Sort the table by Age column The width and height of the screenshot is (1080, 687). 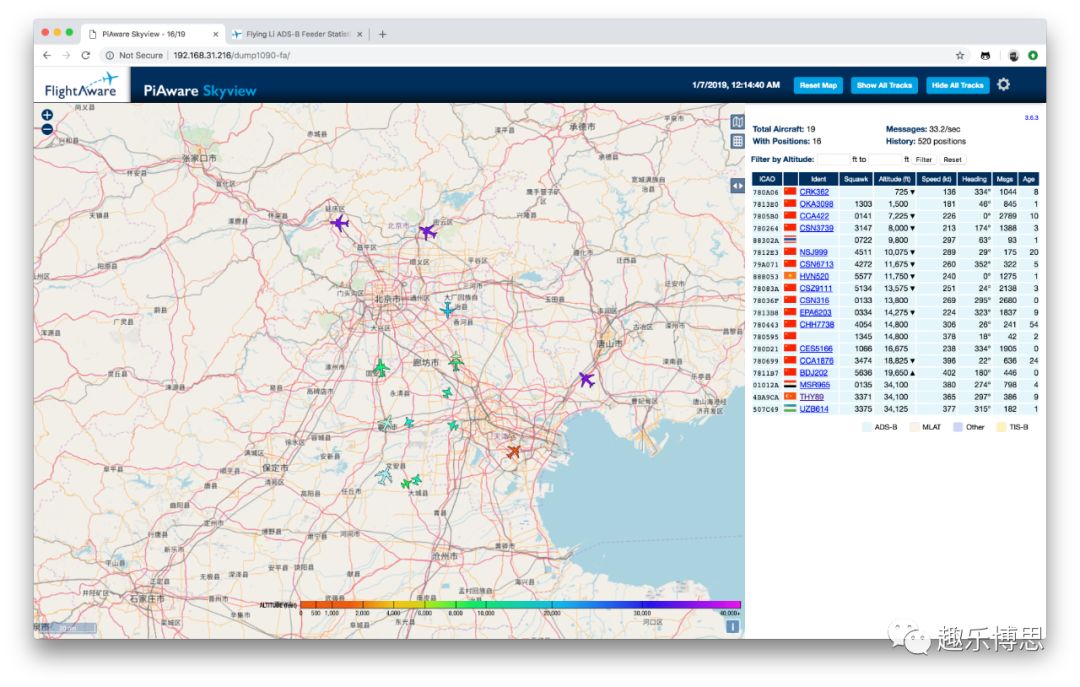point(1029,179)
